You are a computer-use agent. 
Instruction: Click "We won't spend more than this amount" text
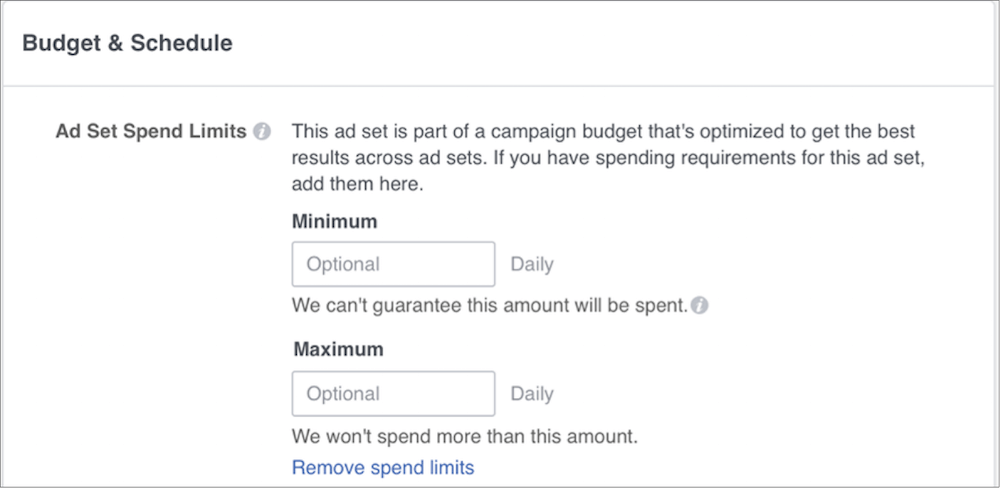(464, 436)
